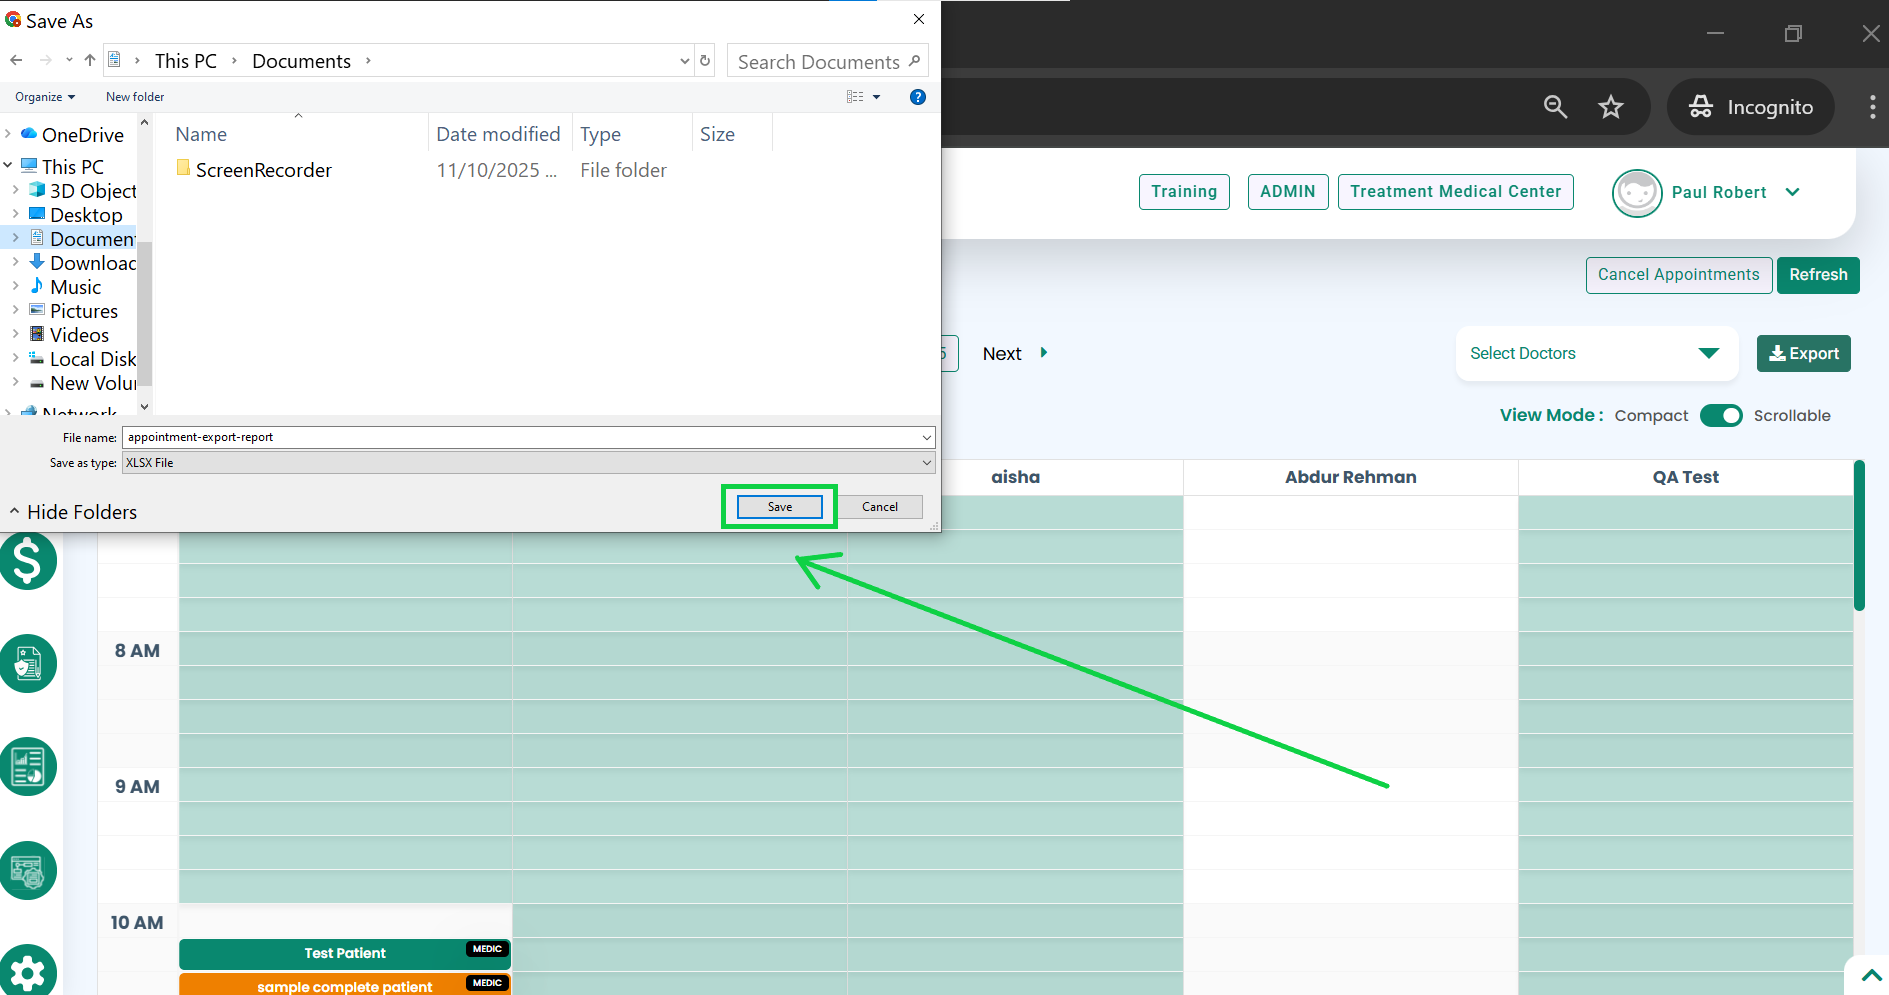Click the Cancel Appointments button
Viewport: 1889px width, 995px height.
tap(1678, 275)
